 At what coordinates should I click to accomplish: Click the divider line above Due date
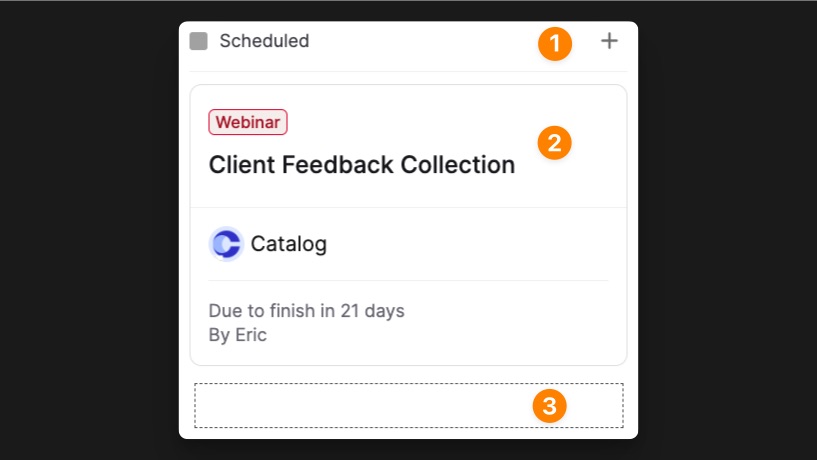[408, 281]
